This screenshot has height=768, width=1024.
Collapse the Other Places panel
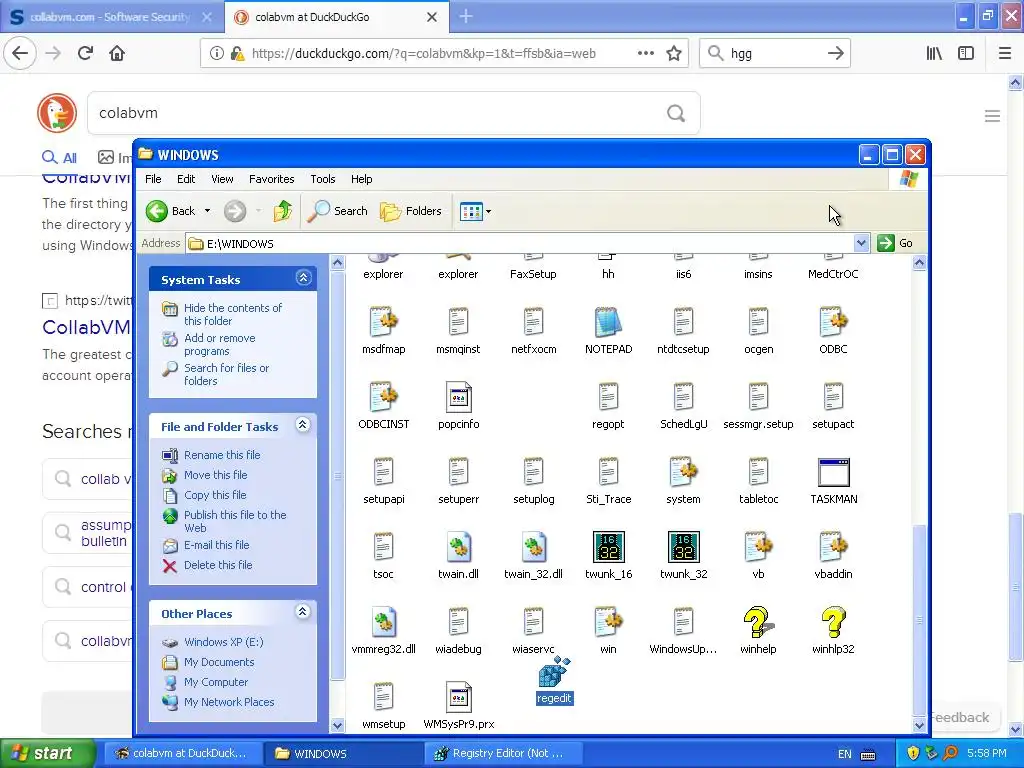click(x=302, y=612)
